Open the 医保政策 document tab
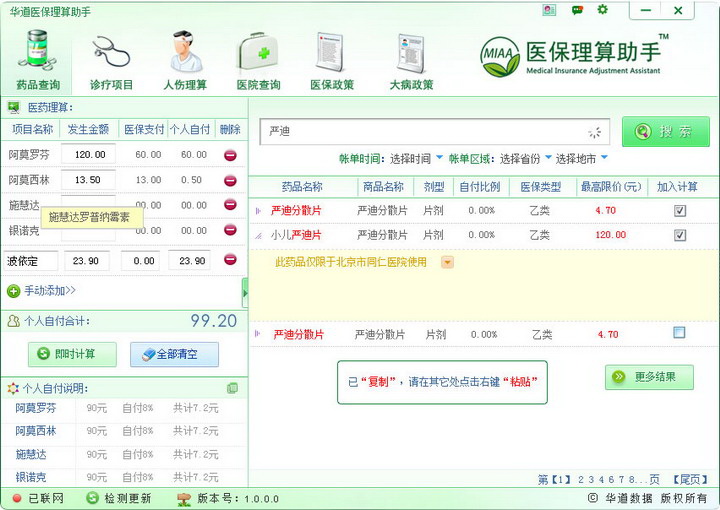720x510 pixels. point(332,60)
